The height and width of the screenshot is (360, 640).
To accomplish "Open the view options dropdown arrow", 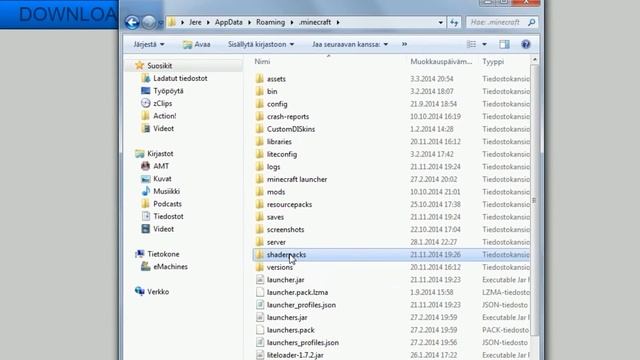I will pos(484,44).
